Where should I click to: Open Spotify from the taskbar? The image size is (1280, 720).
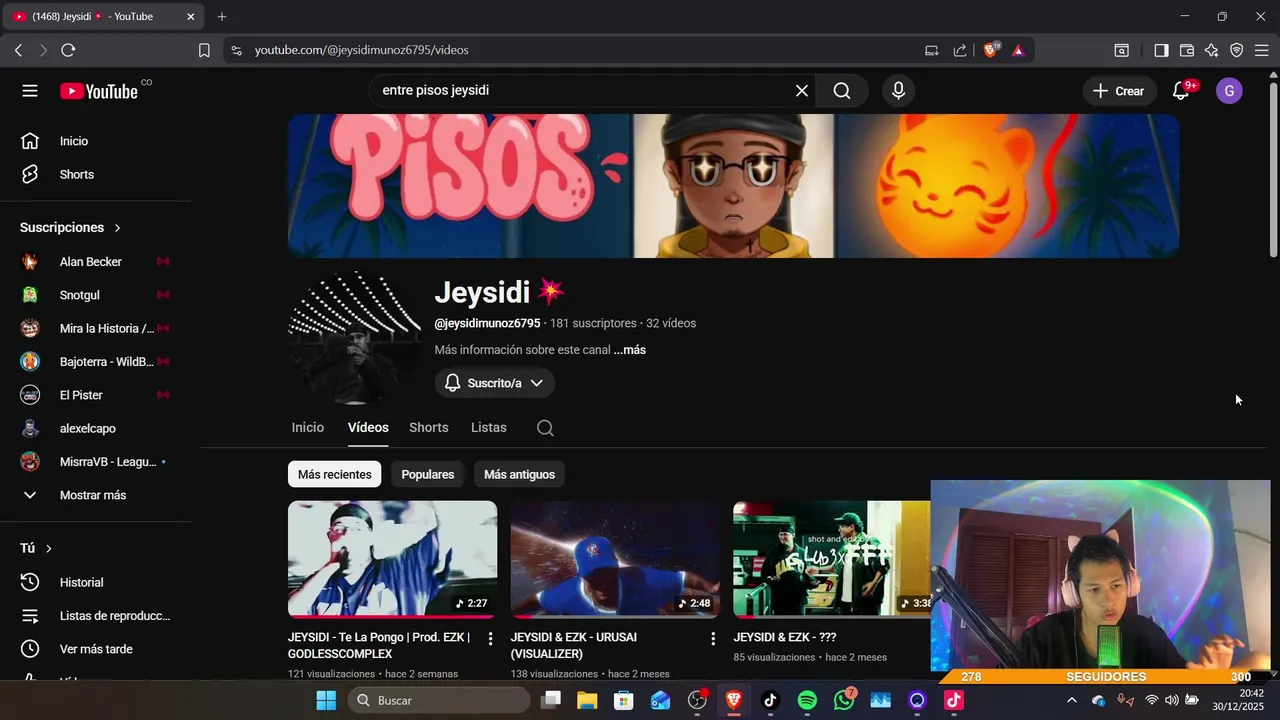(807, 700)
